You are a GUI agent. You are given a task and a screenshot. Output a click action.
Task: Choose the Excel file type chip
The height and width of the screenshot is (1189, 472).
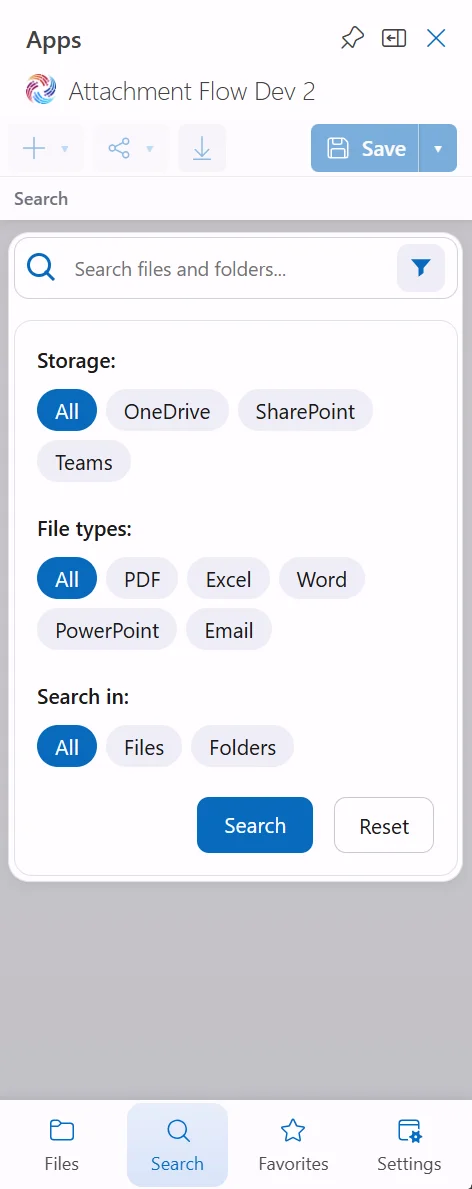coord(228,579)
